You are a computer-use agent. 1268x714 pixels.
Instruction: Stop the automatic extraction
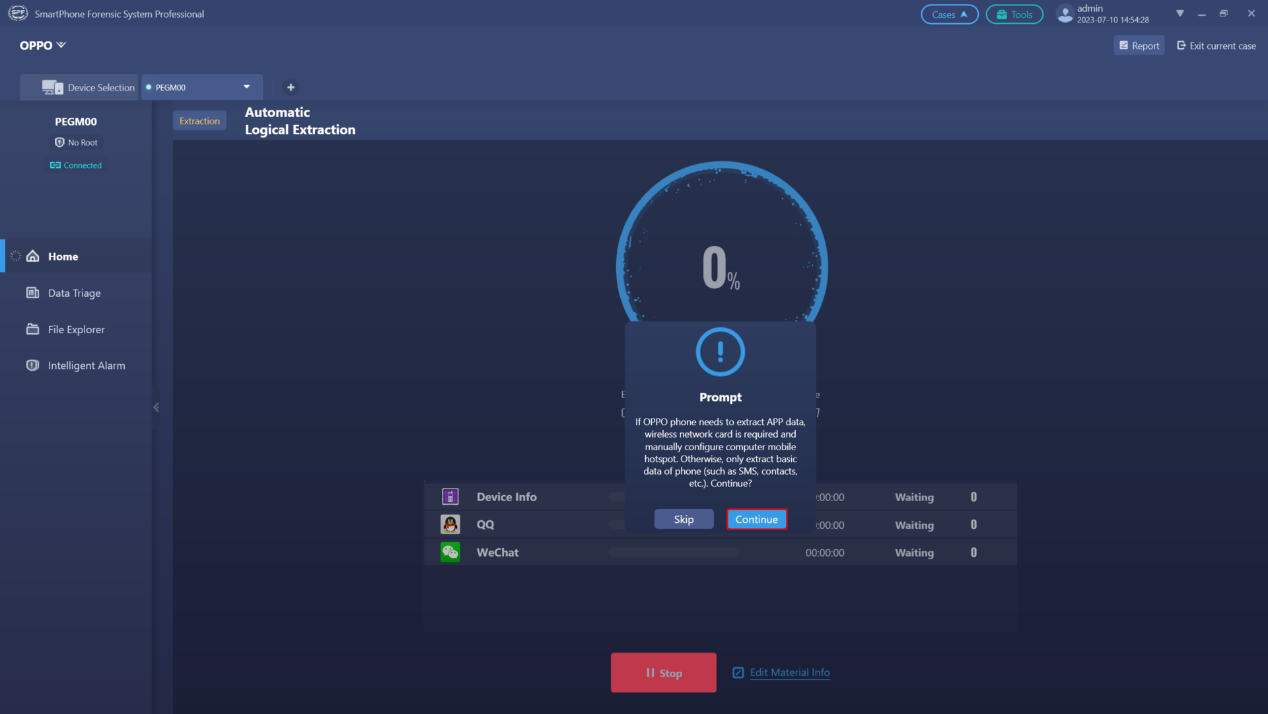coord(664,673)
